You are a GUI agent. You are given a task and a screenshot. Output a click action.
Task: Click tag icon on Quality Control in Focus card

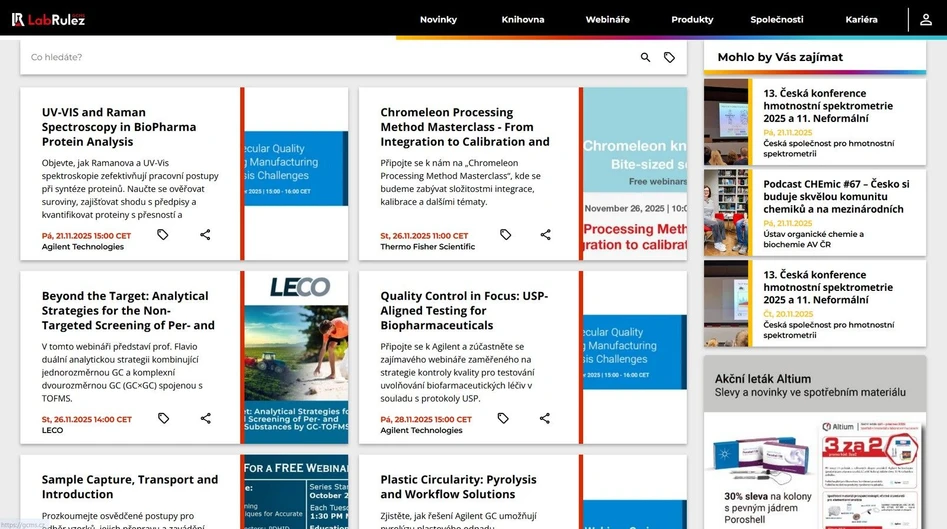[503, 418]
